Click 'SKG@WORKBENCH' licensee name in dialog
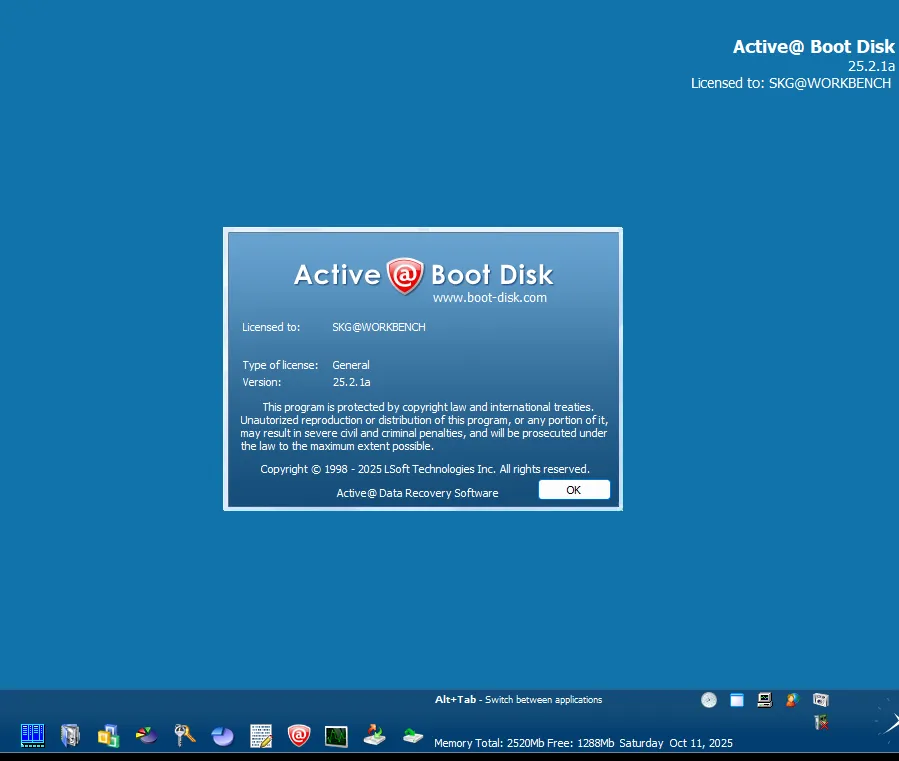 click(379, 327)
